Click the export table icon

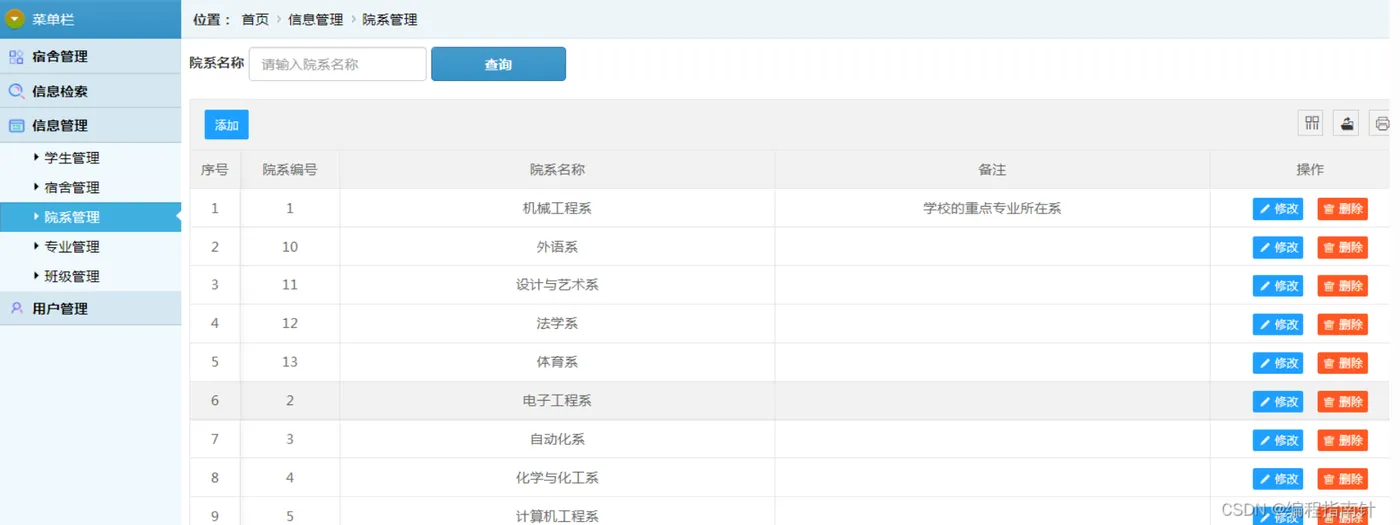tap(1346, 123)
